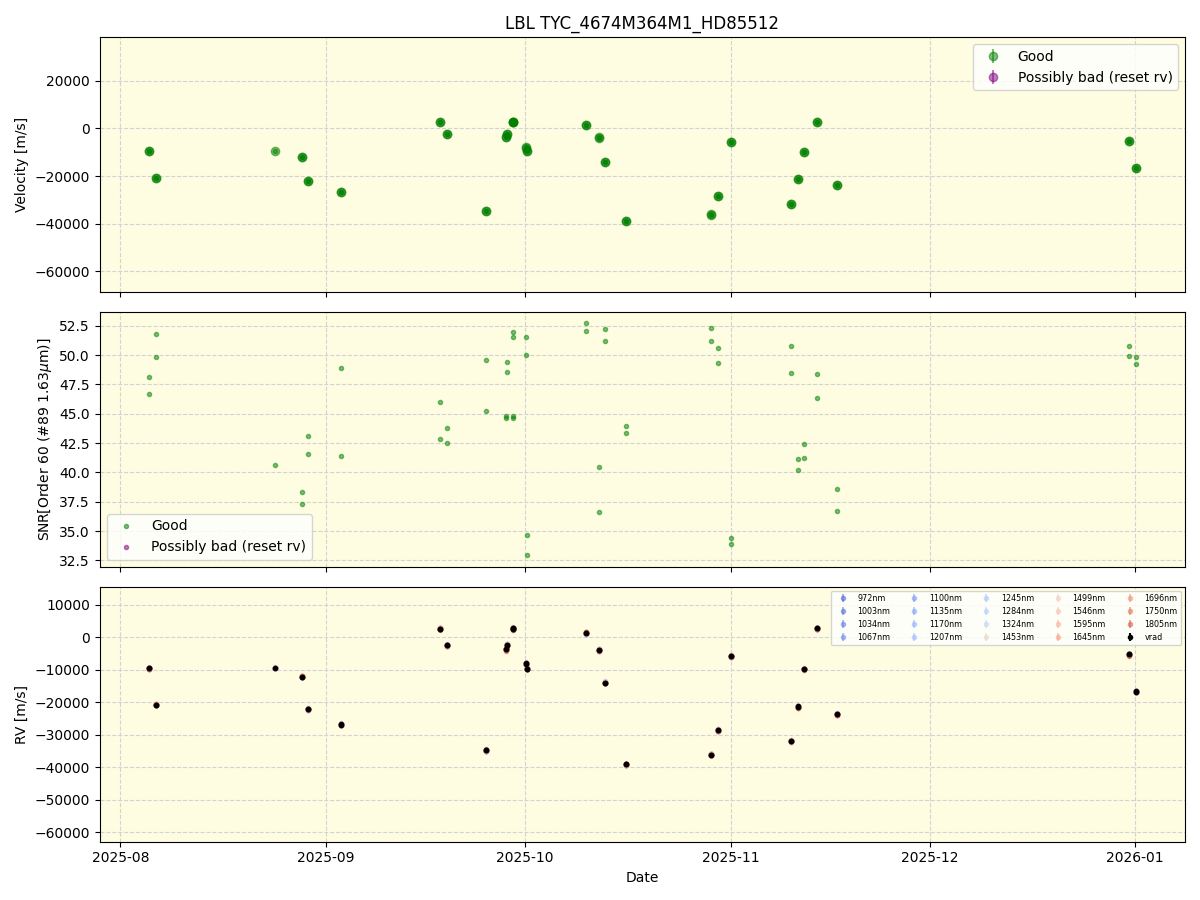The image size is (1200, 900).
Task: Click the 1003nm legend label
Action: click(873, 611)
